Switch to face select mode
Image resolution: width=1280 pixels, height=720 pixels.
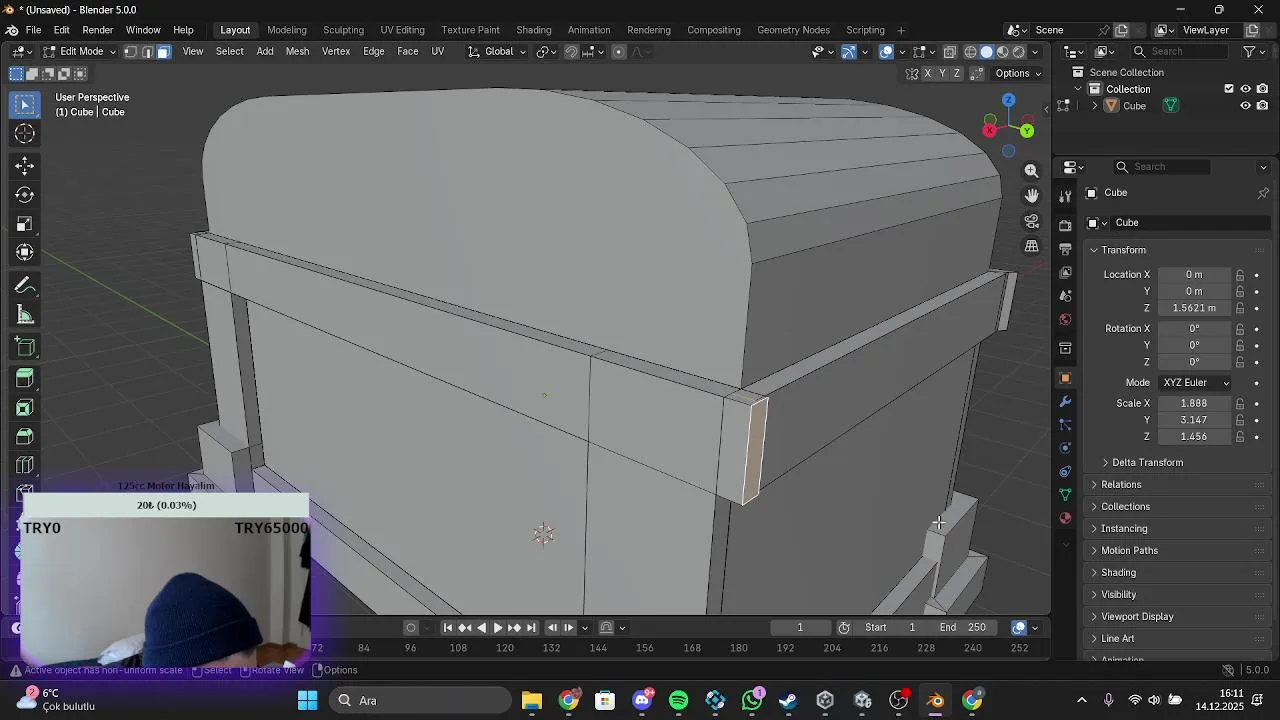pos(164,52)
